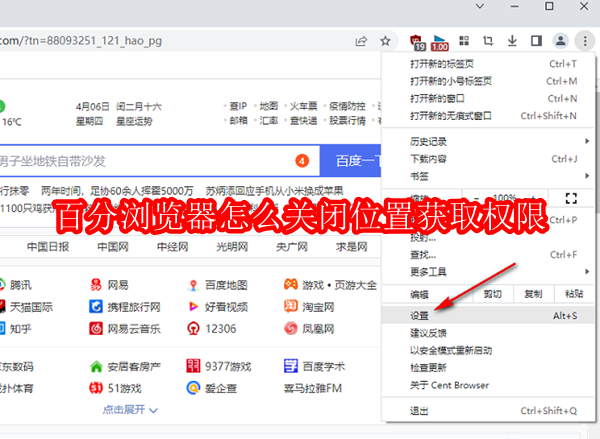Click the 百度学术 icon
600x439 pixels.
click(291, 366)
